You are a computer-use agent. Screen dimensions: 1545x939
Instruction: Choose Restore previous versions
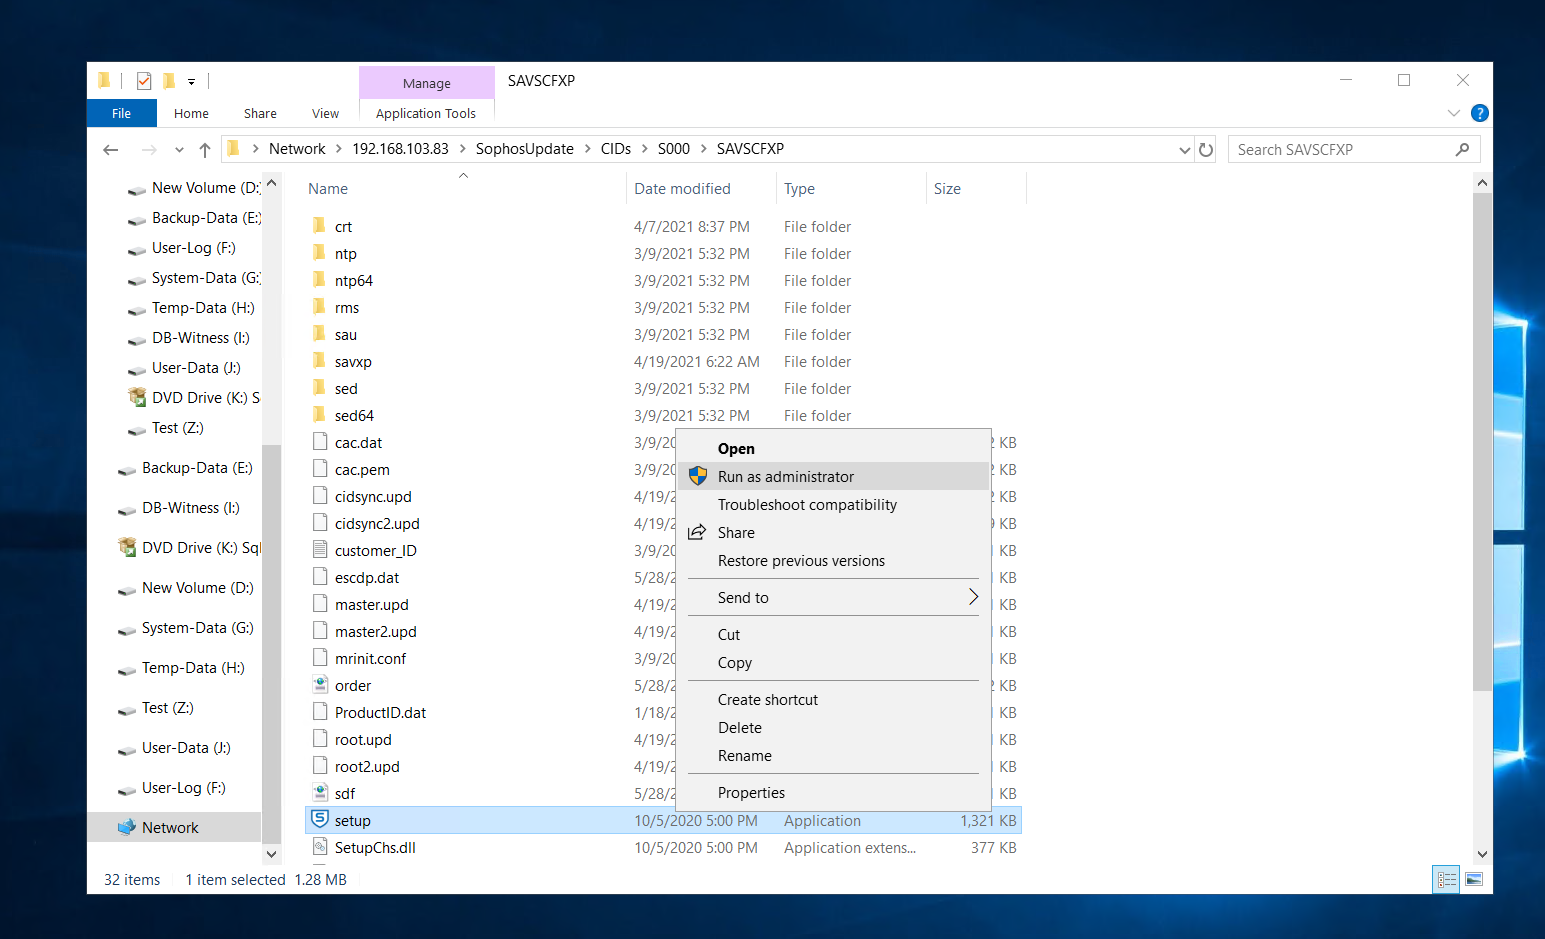[x=833, y=561]
